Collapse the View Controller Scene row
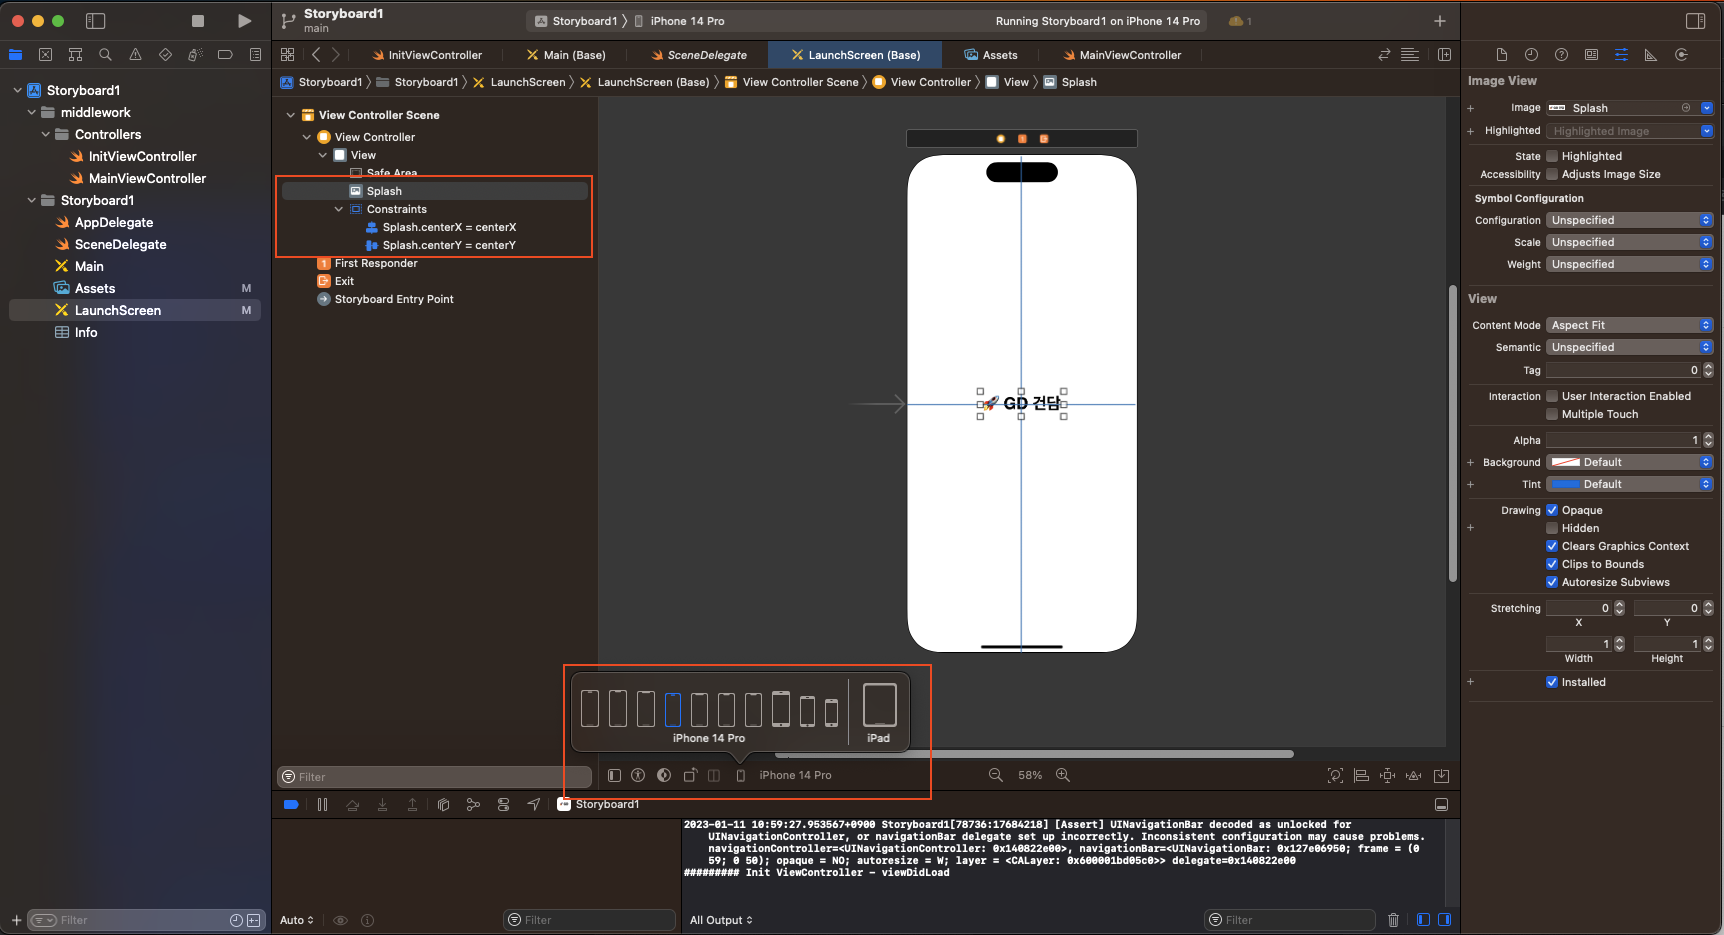Image resolution: width=1724 pixels, height=935 pixels. click(291, 115)
